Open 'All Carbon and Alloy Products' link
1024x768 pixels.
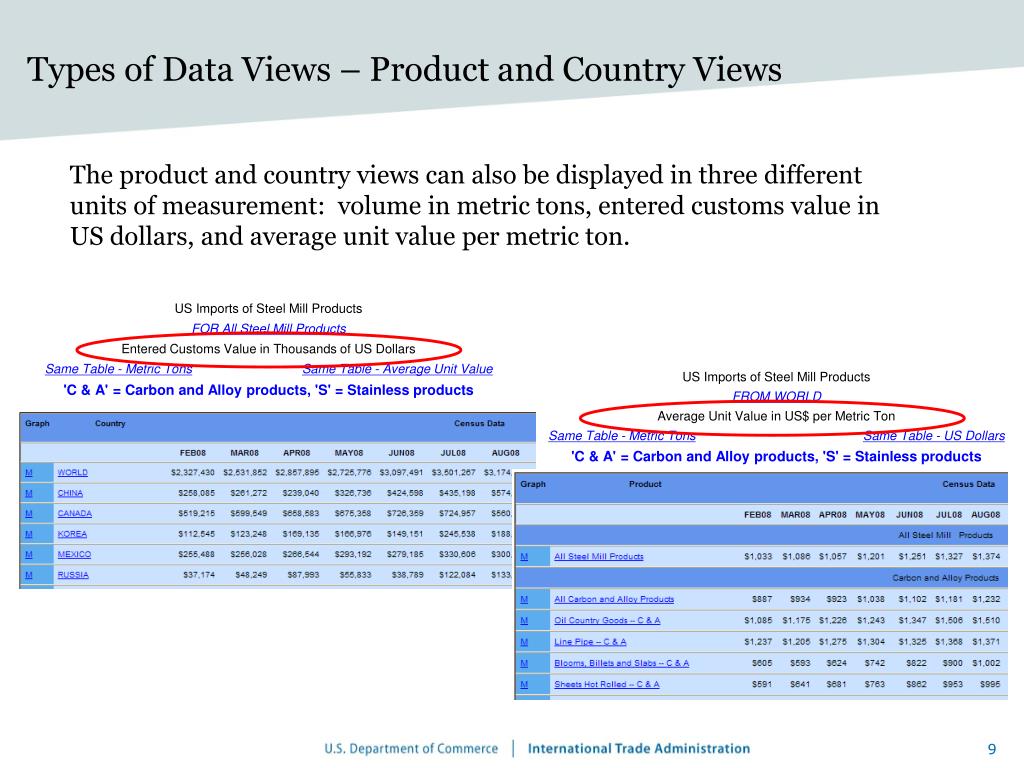click(614, 599)
